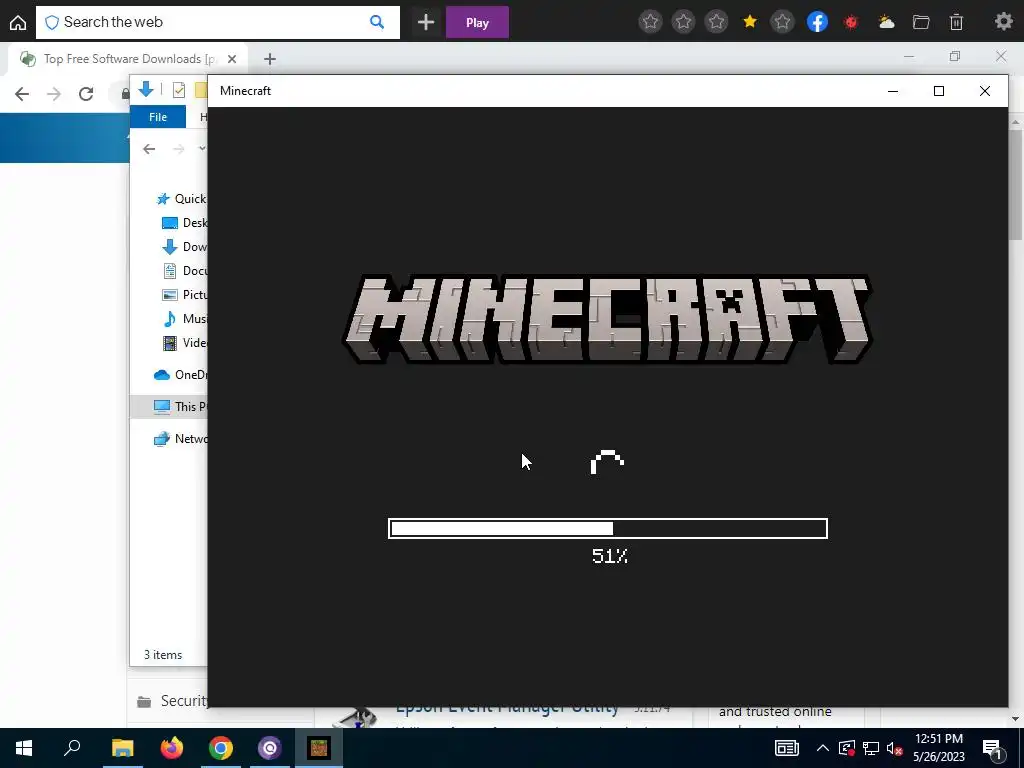Click the network icon in system tray
The image size is (1024, 768).
tap(871, 748)
